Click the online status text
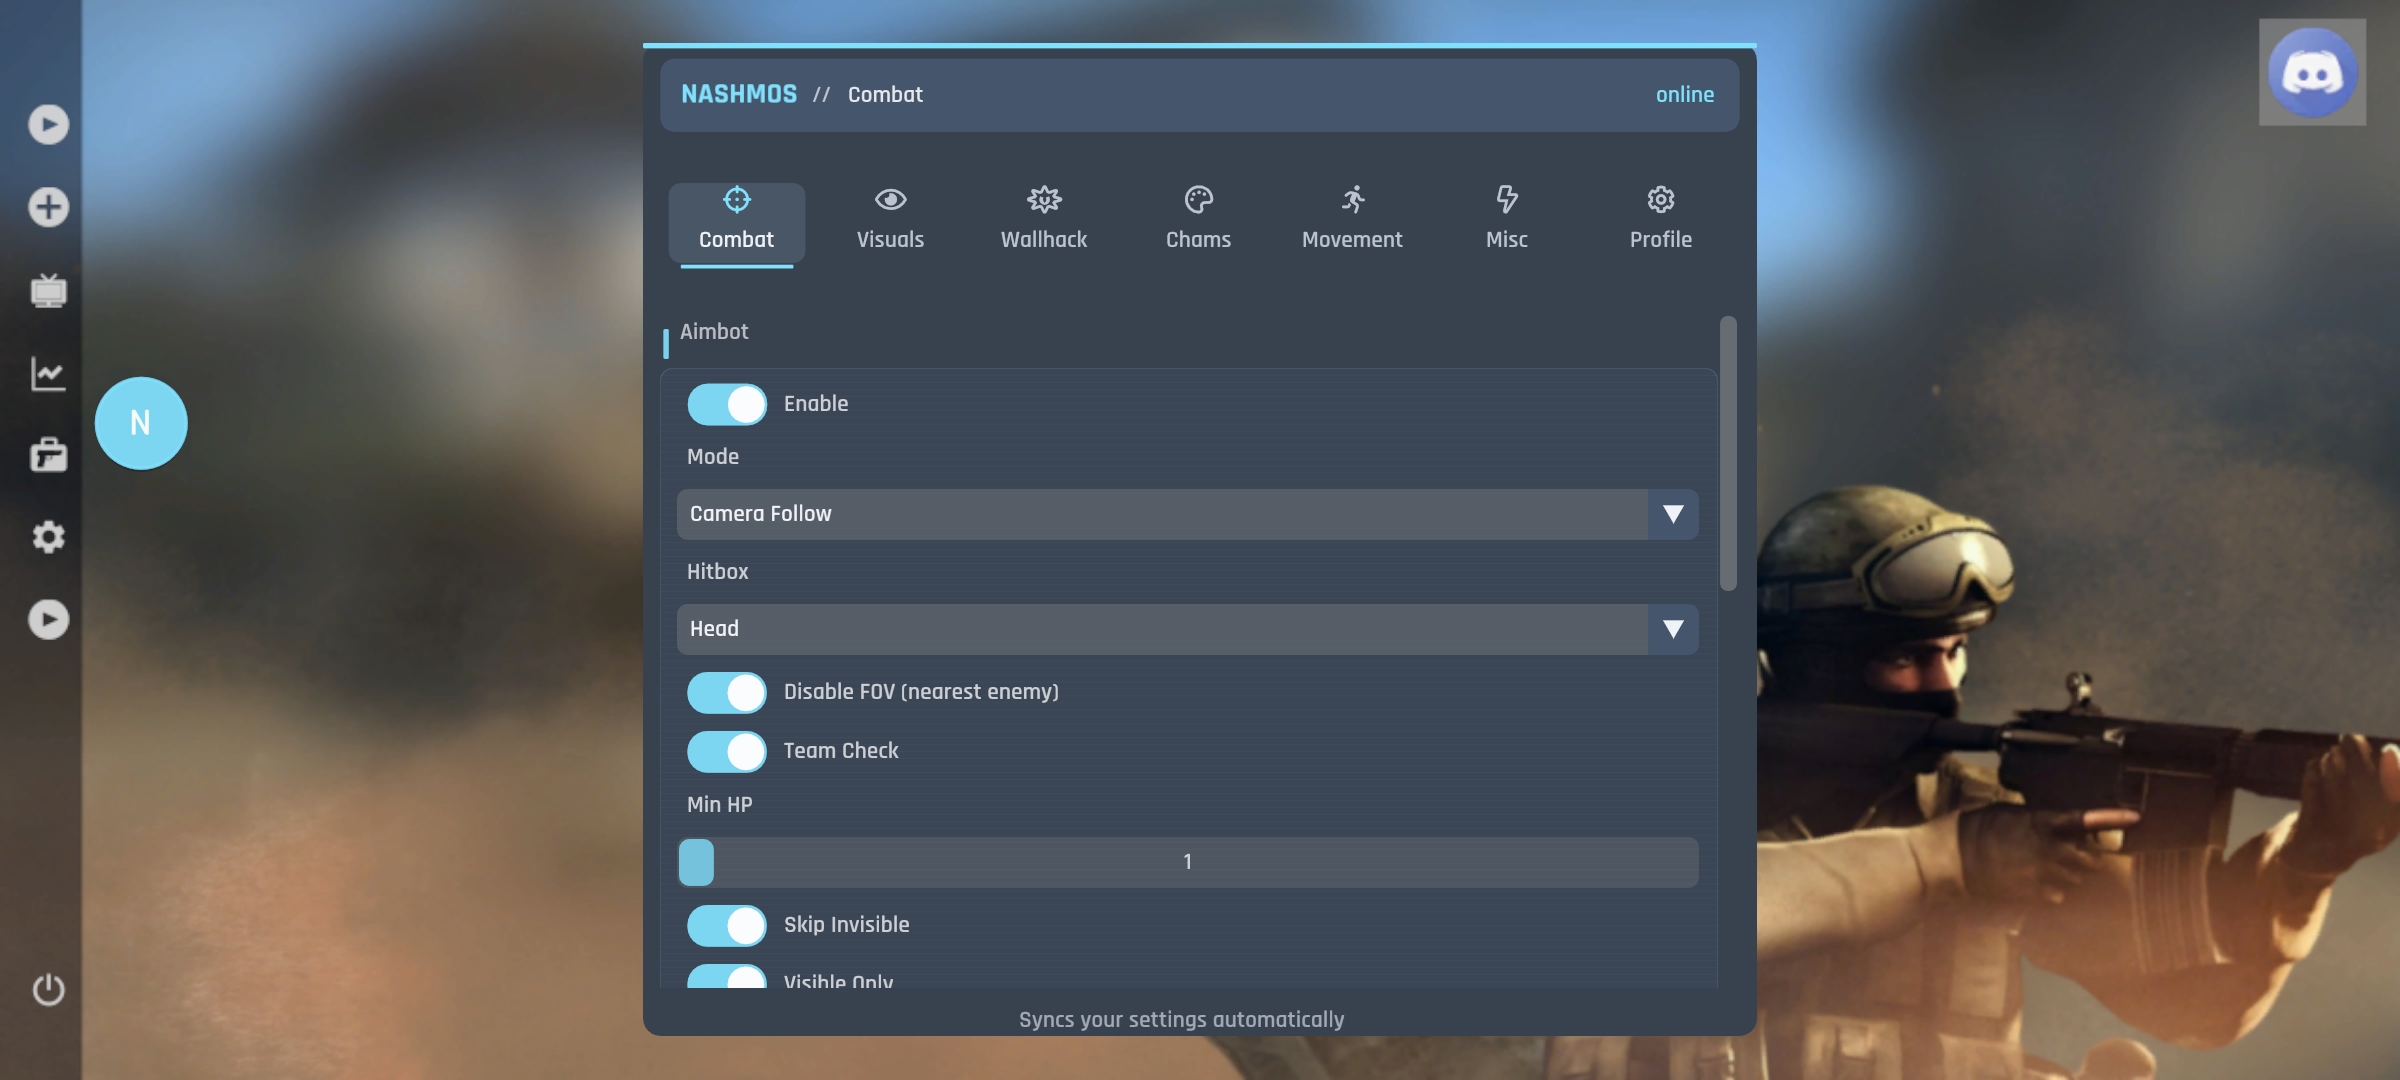The image size is (2400, 1080). pos(1685,94)
